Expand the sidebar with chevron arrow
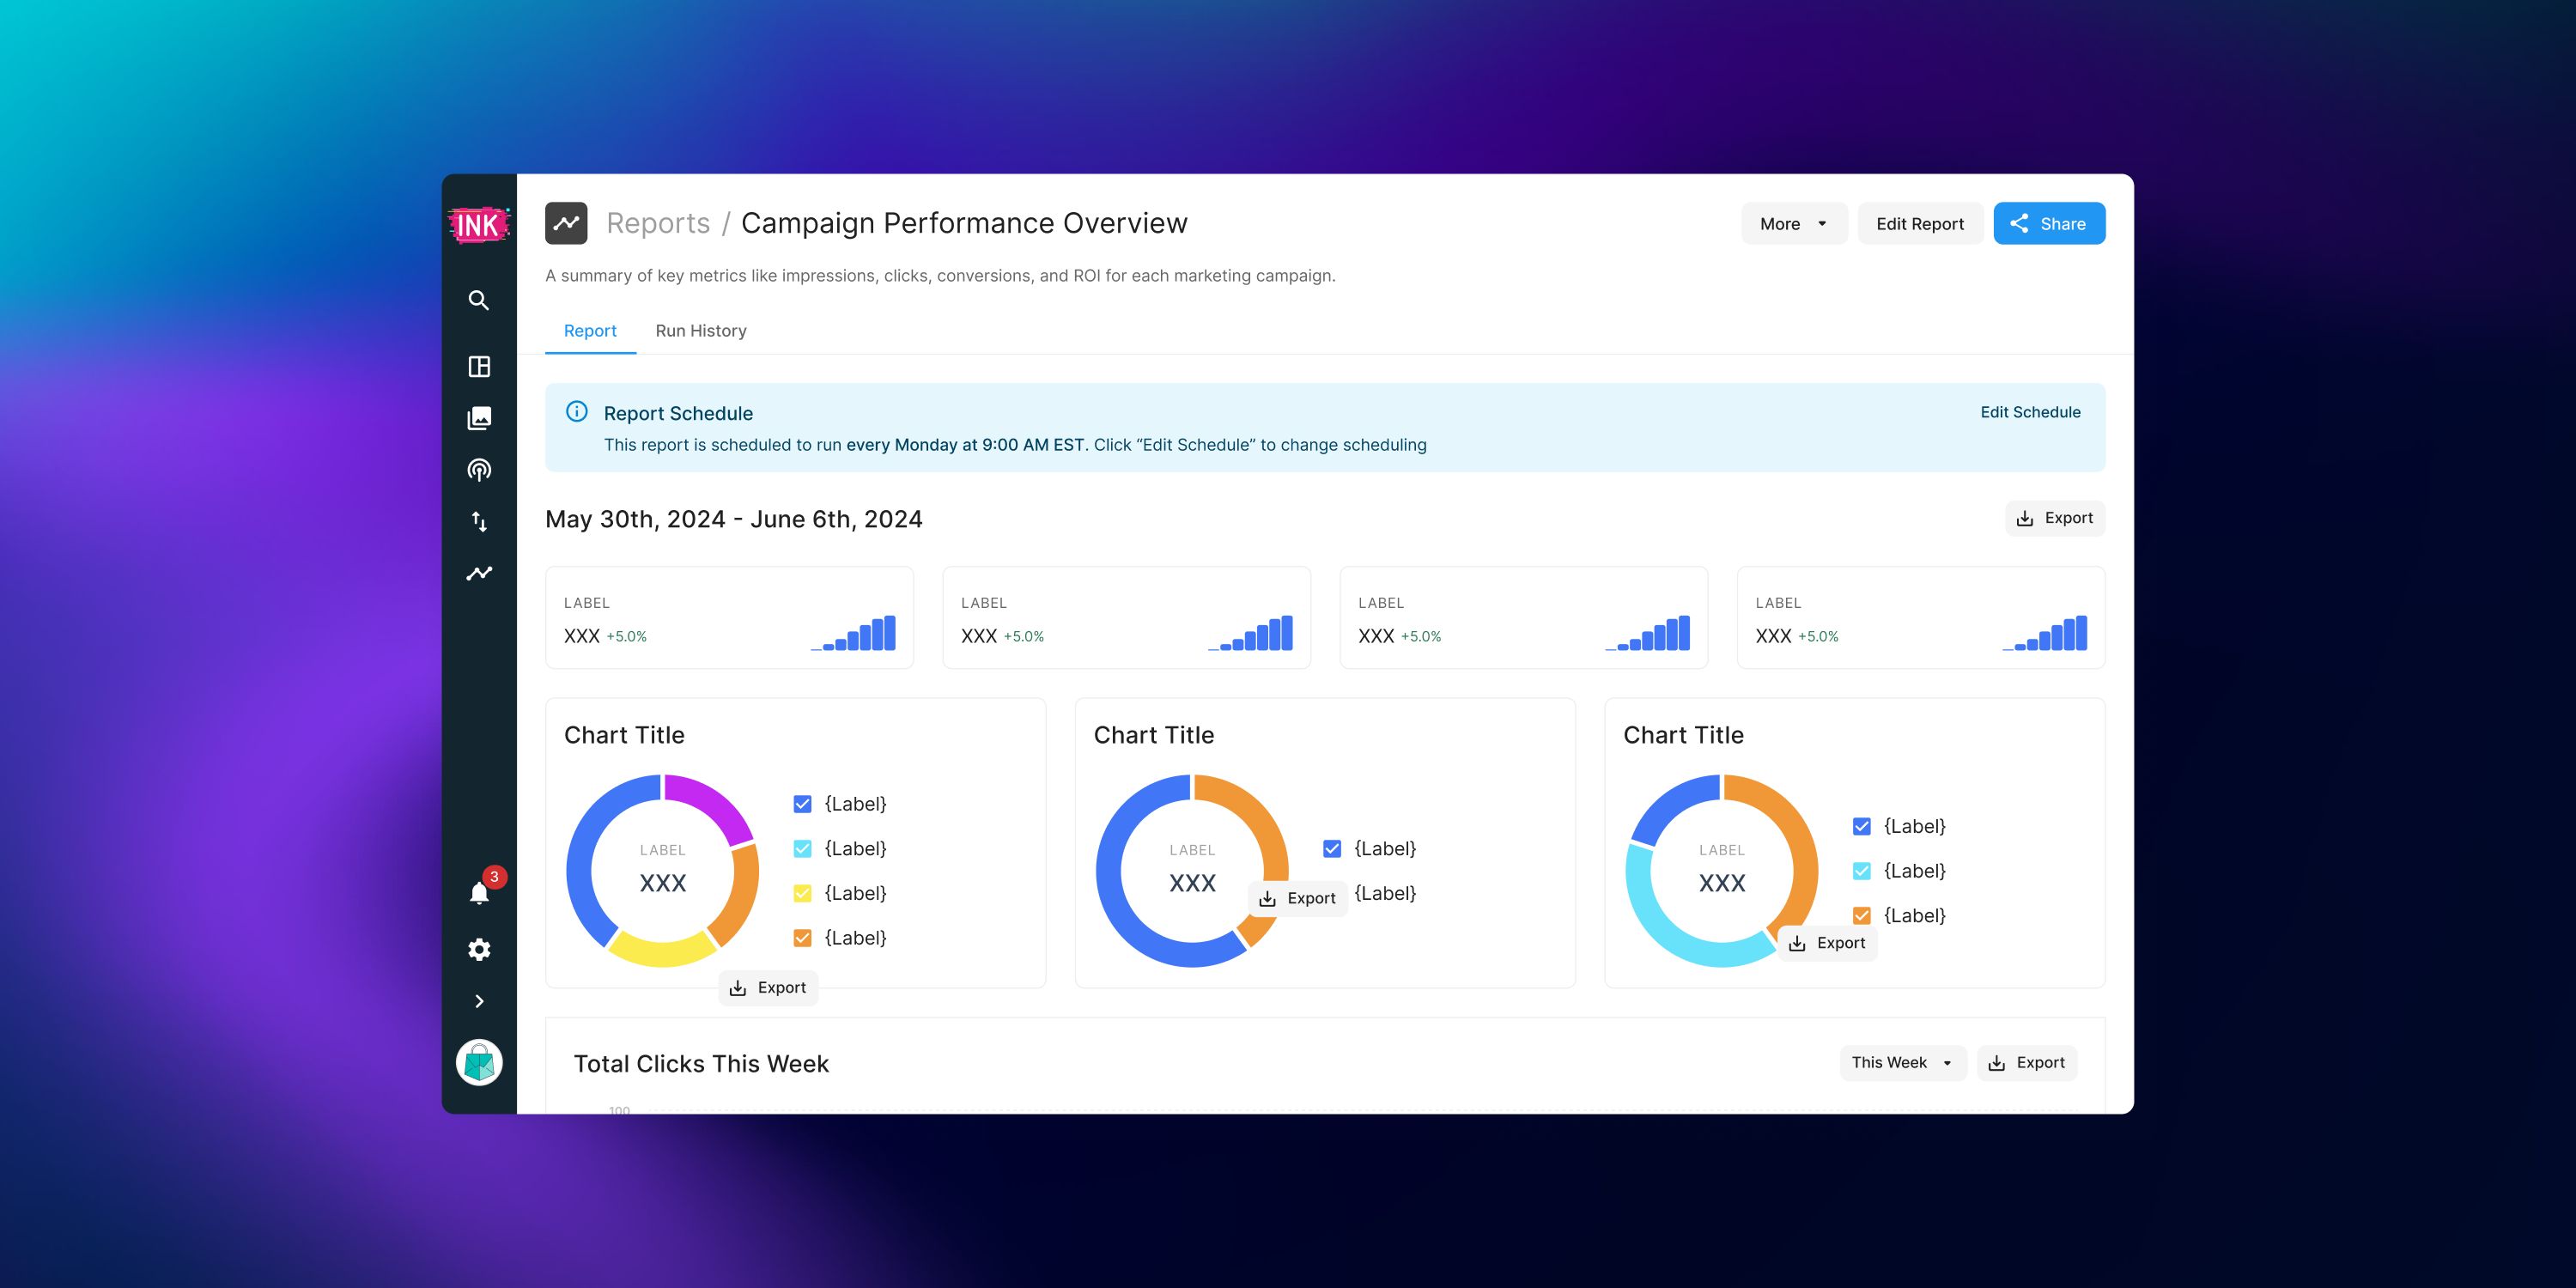Viewport: 2576px width, 1288px height. tap(479, 1001)
